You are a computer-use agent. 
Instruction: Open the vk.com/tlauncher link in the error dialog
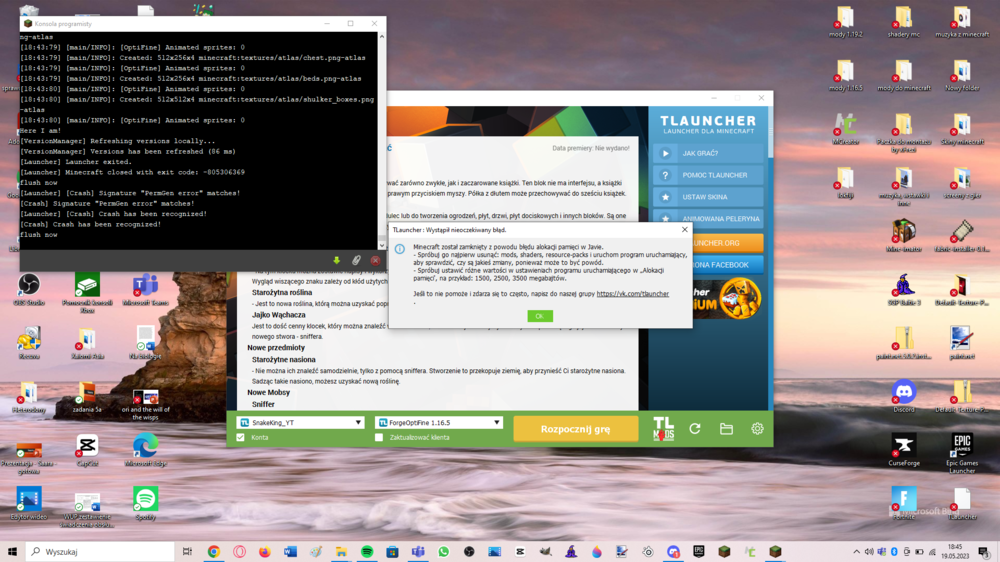click(633, 294)
